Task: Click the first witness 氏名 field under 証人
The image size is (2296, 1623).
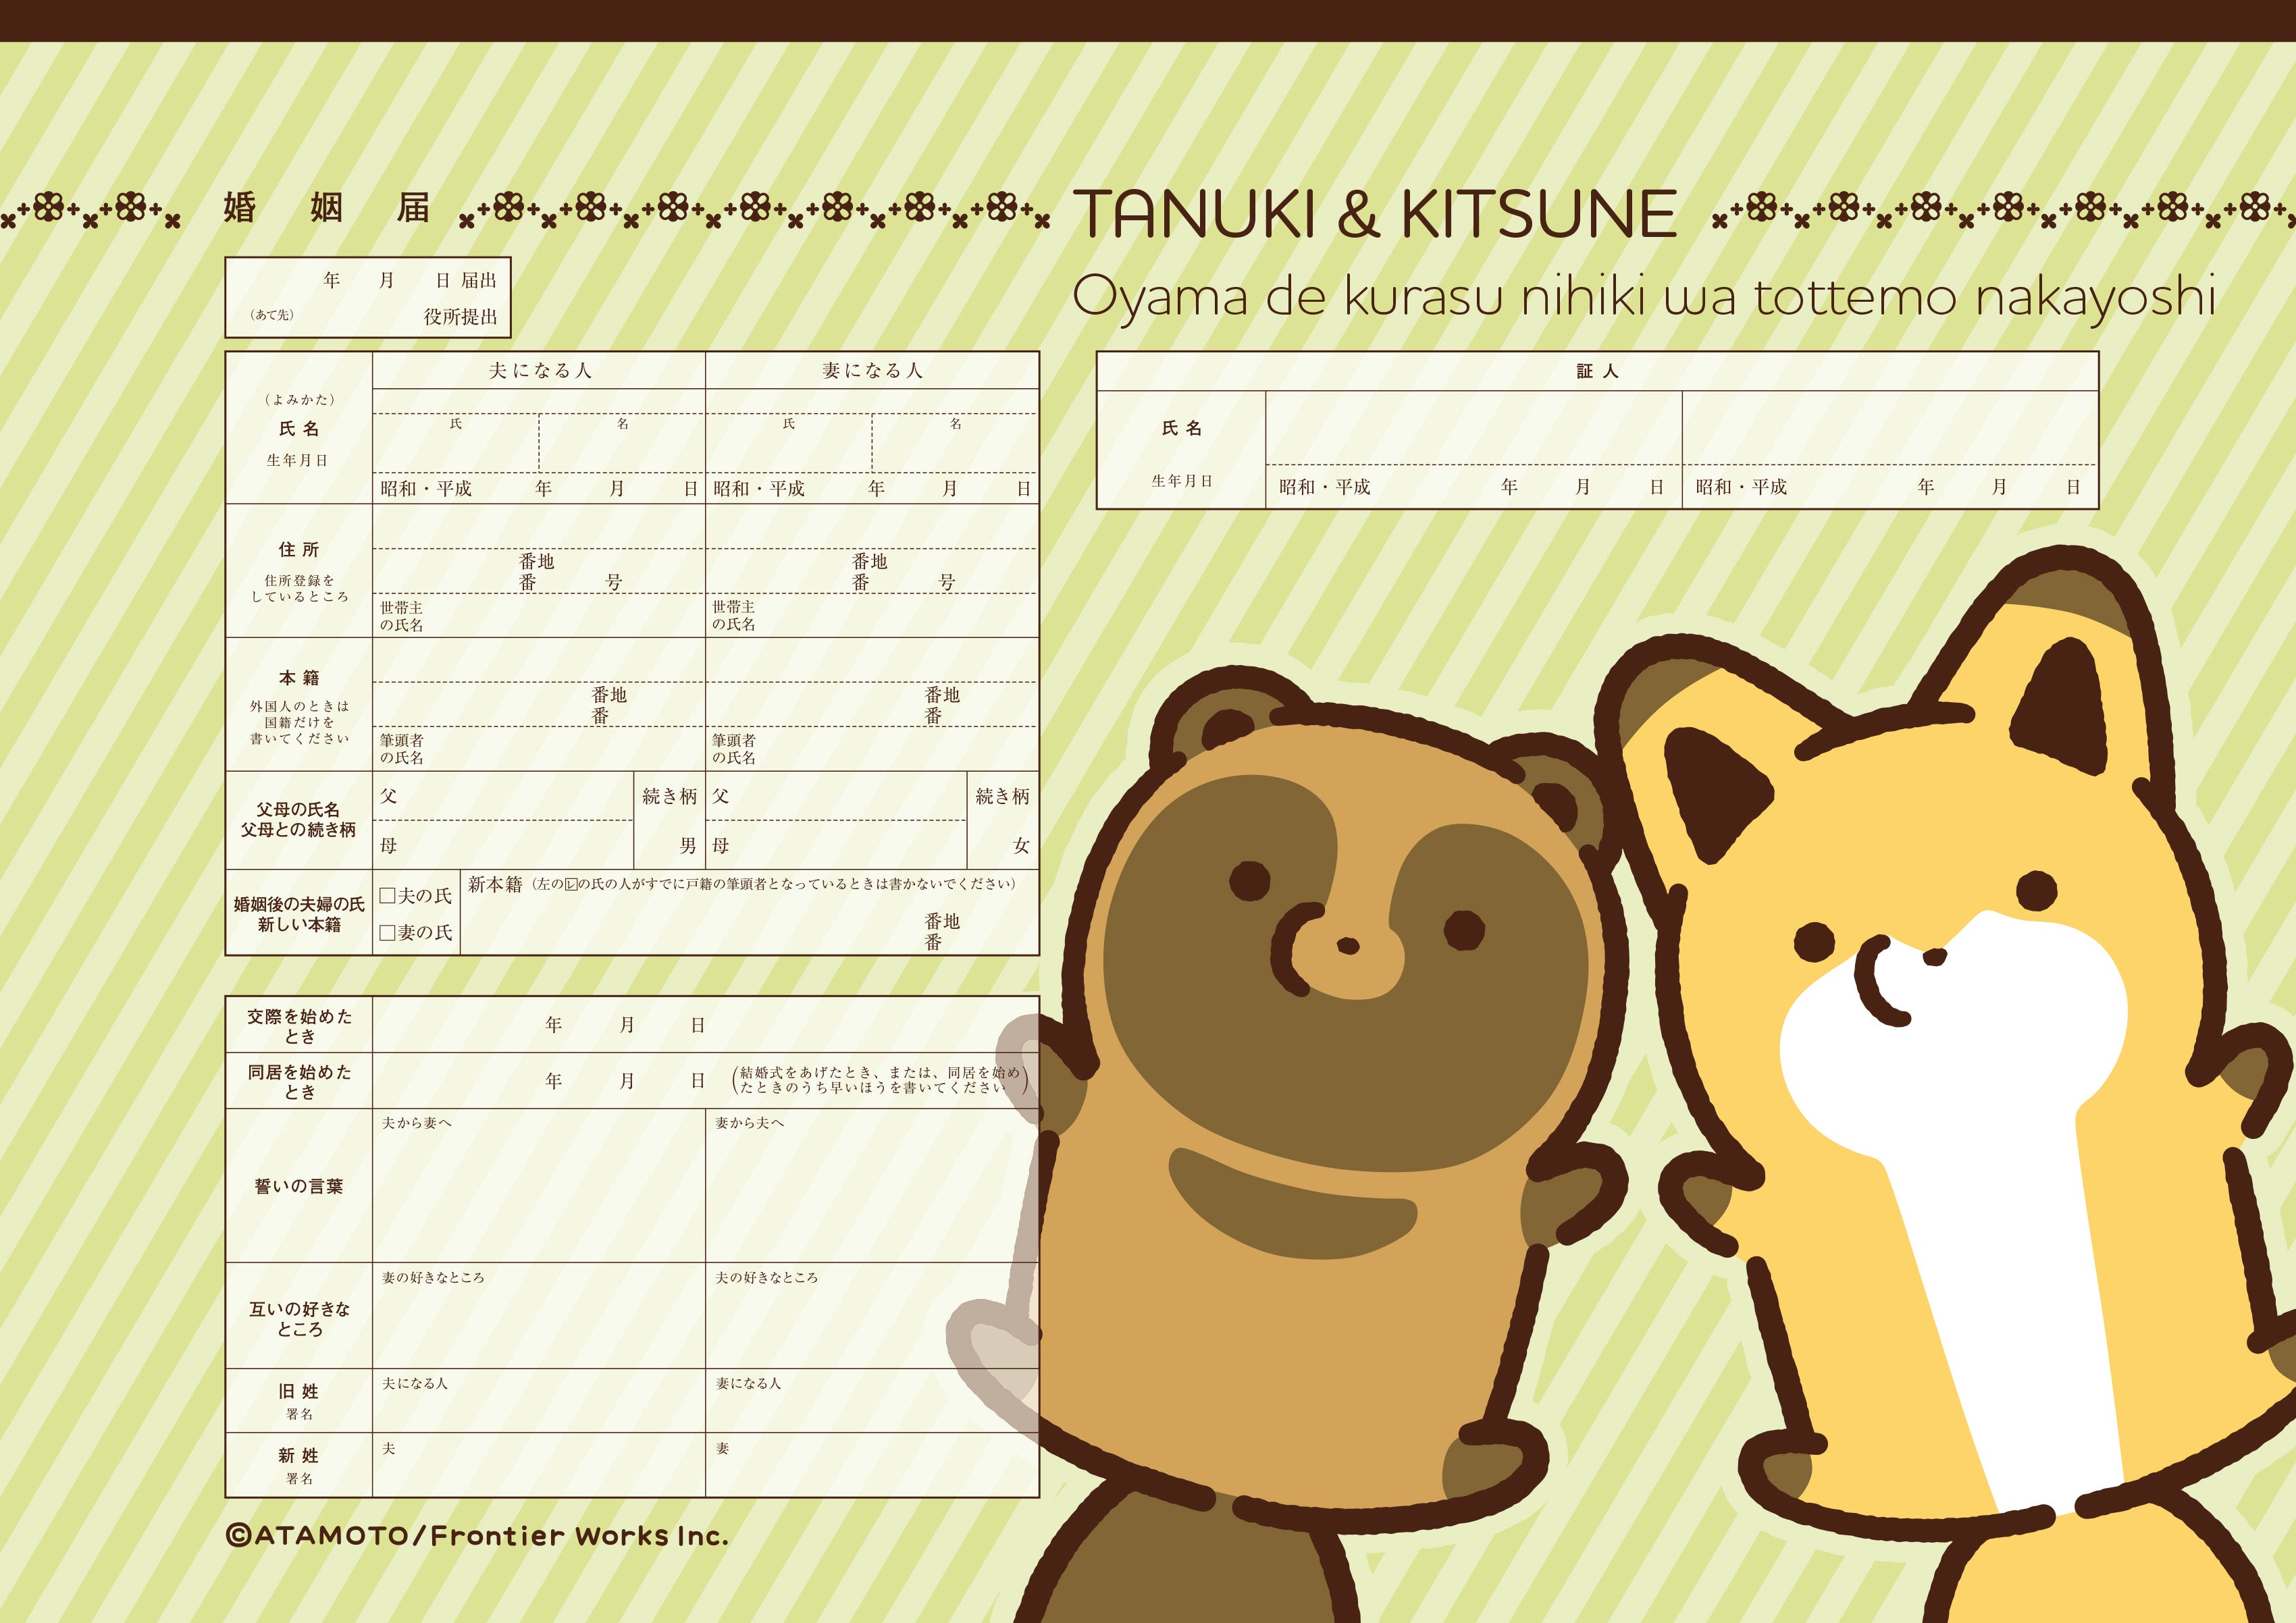Action: pyautogui.click(x=1473, y=428)
